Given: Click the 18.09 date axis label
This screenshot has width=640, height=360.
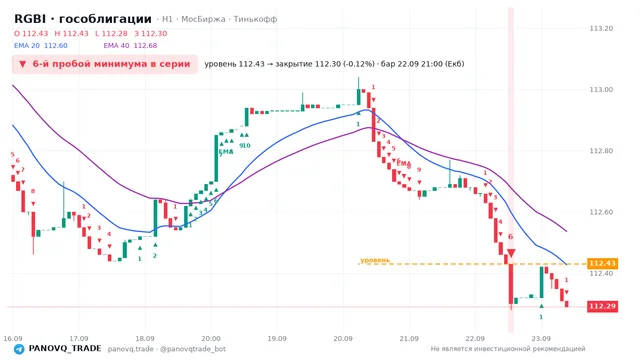Looking at the screenshot, I should (145, 339).
